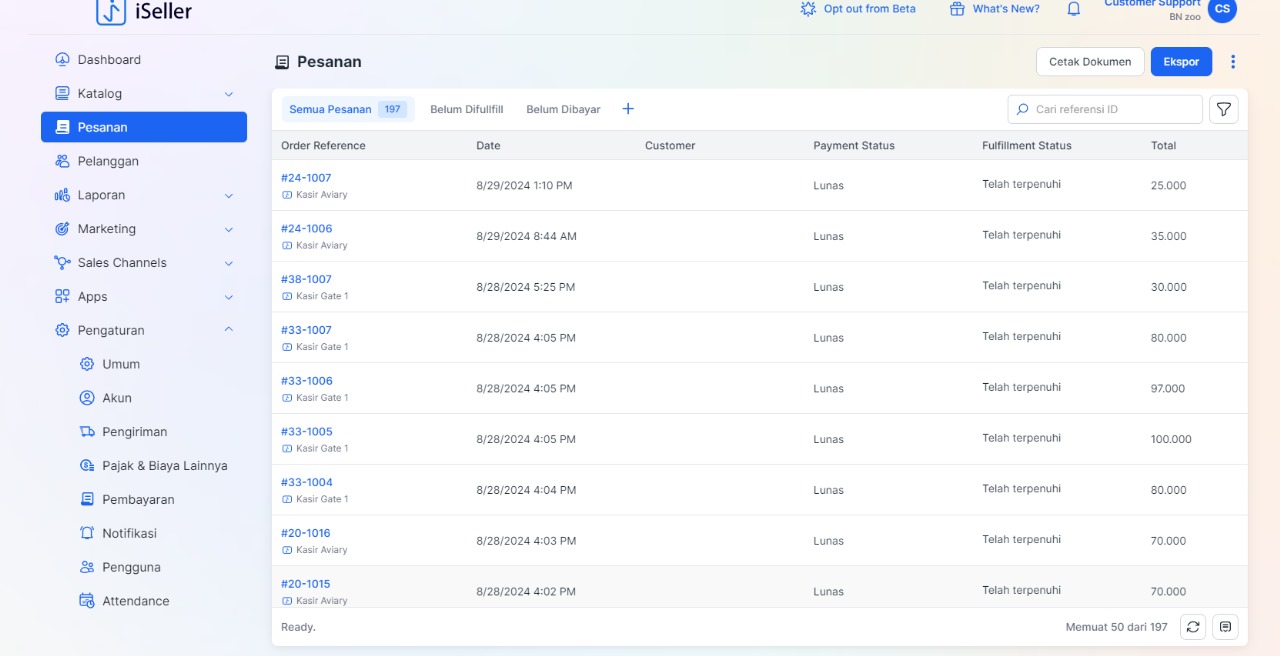Click the Dashboard gauge icon

pyautogui.click(x=62, y=60)
